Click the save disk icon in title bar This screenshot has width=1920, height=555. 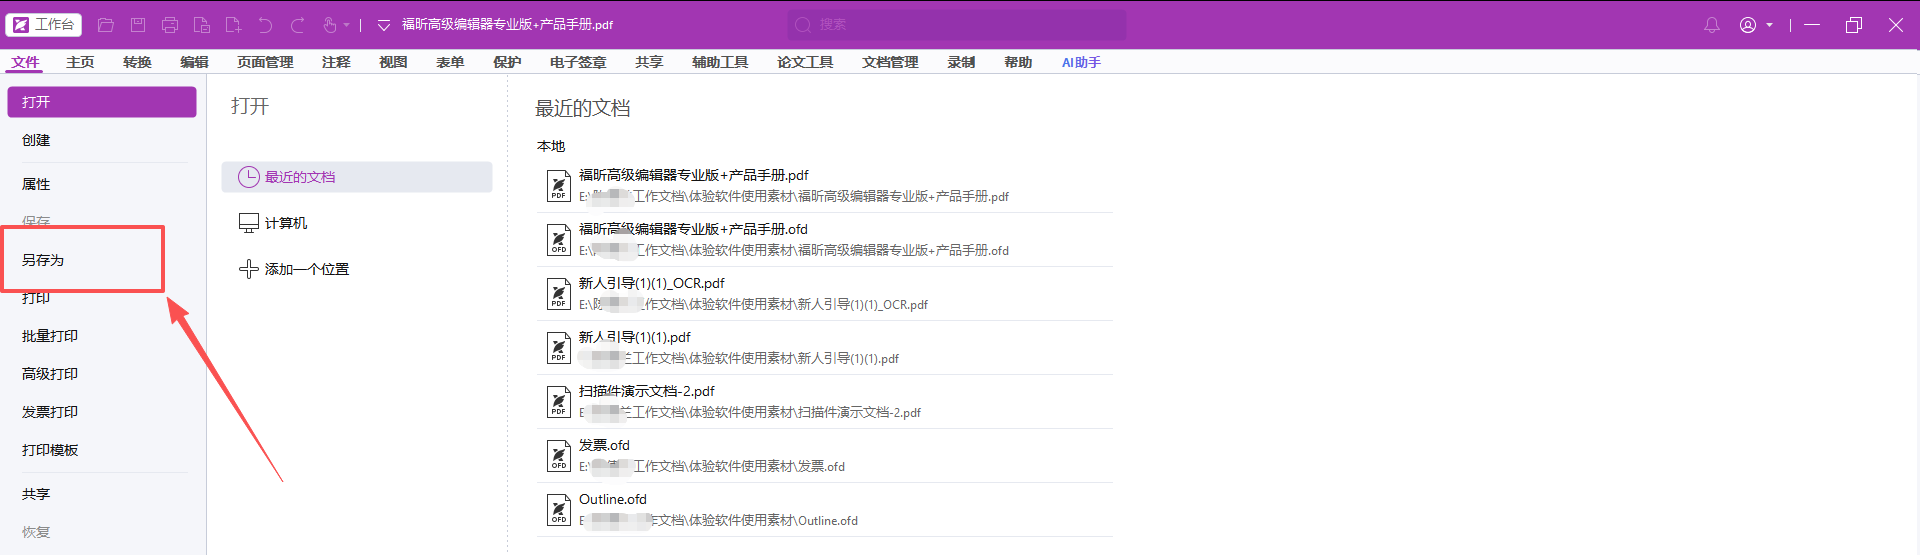138,25
